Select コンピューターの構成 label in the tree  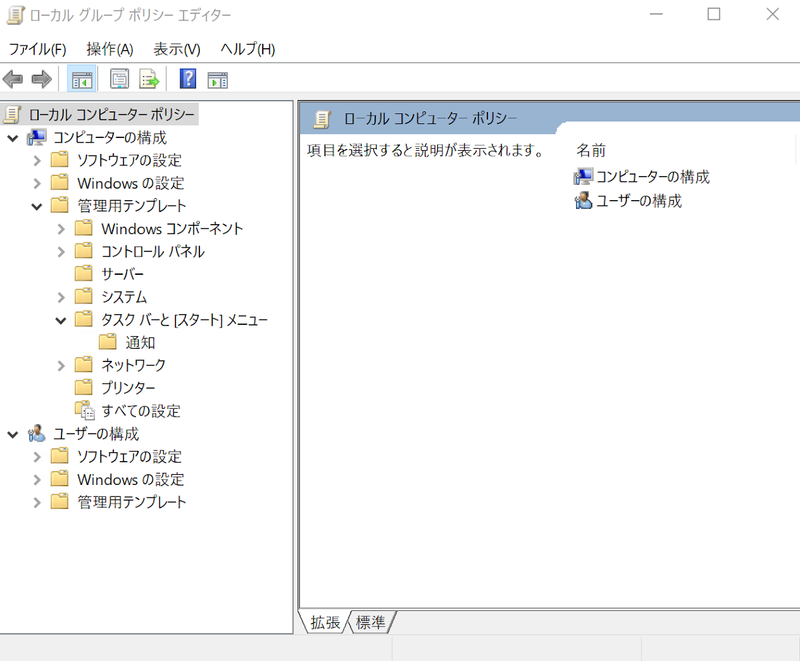click(110, 137)
